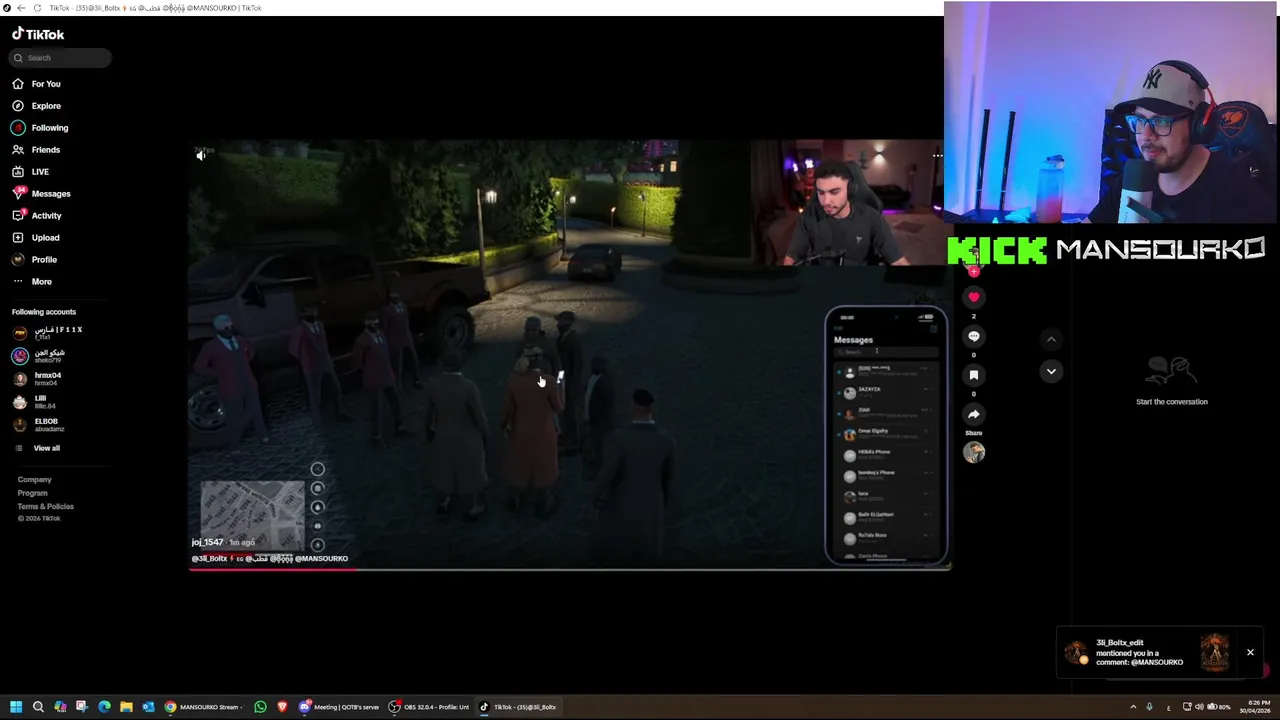Open the Company footer link

tap(34, 480)
